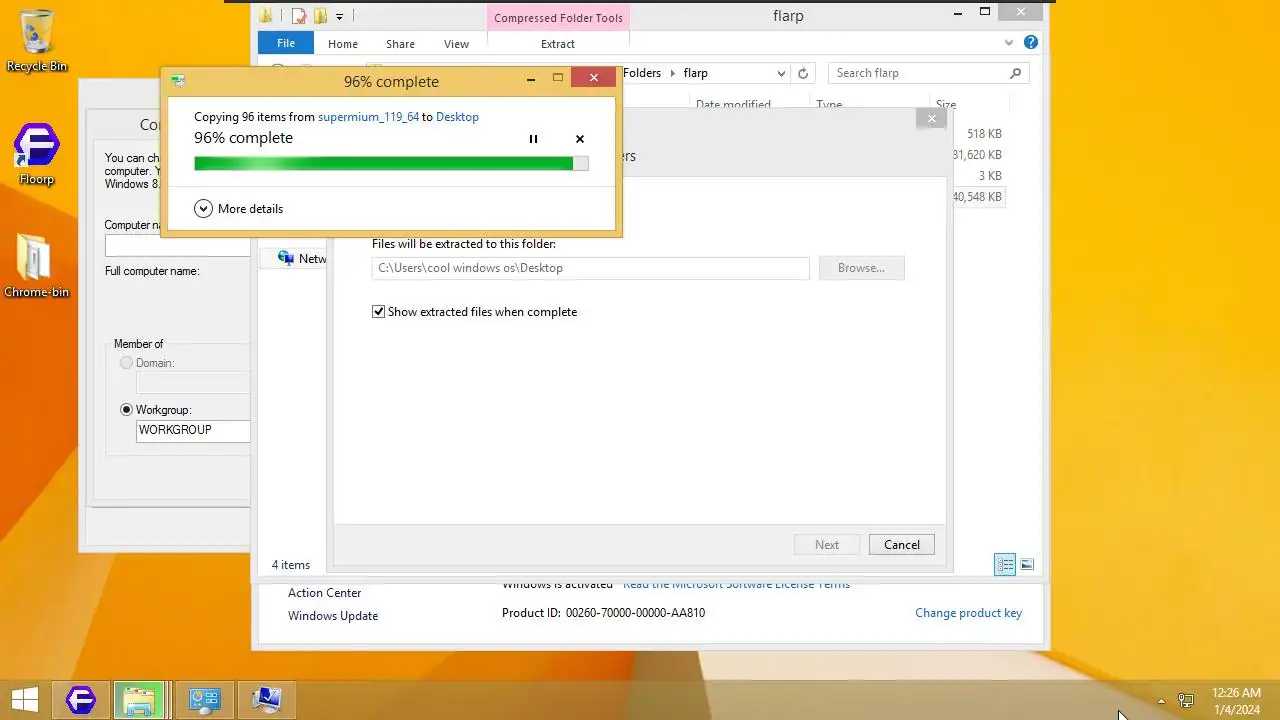This screenshot has width=1280, height=720.
Task: Click the extraction destination path field
Action: 590,268
